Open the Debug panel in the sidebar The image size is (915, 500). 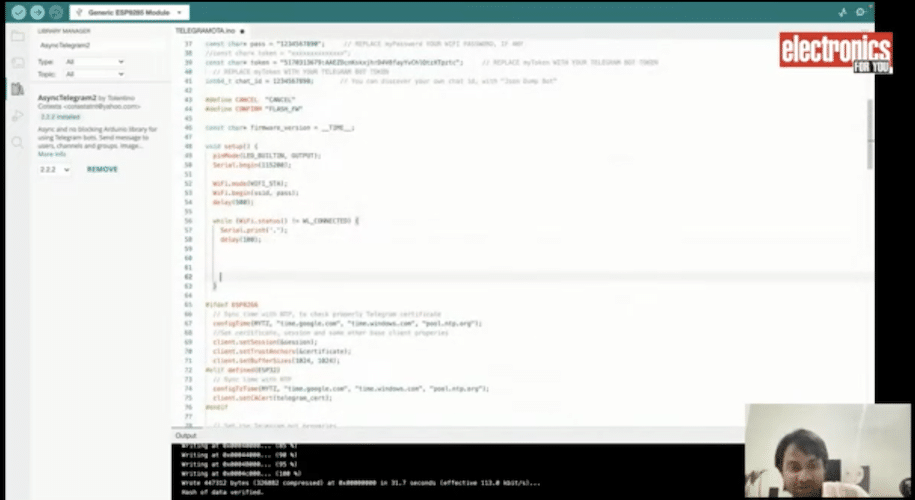point(17,116)
